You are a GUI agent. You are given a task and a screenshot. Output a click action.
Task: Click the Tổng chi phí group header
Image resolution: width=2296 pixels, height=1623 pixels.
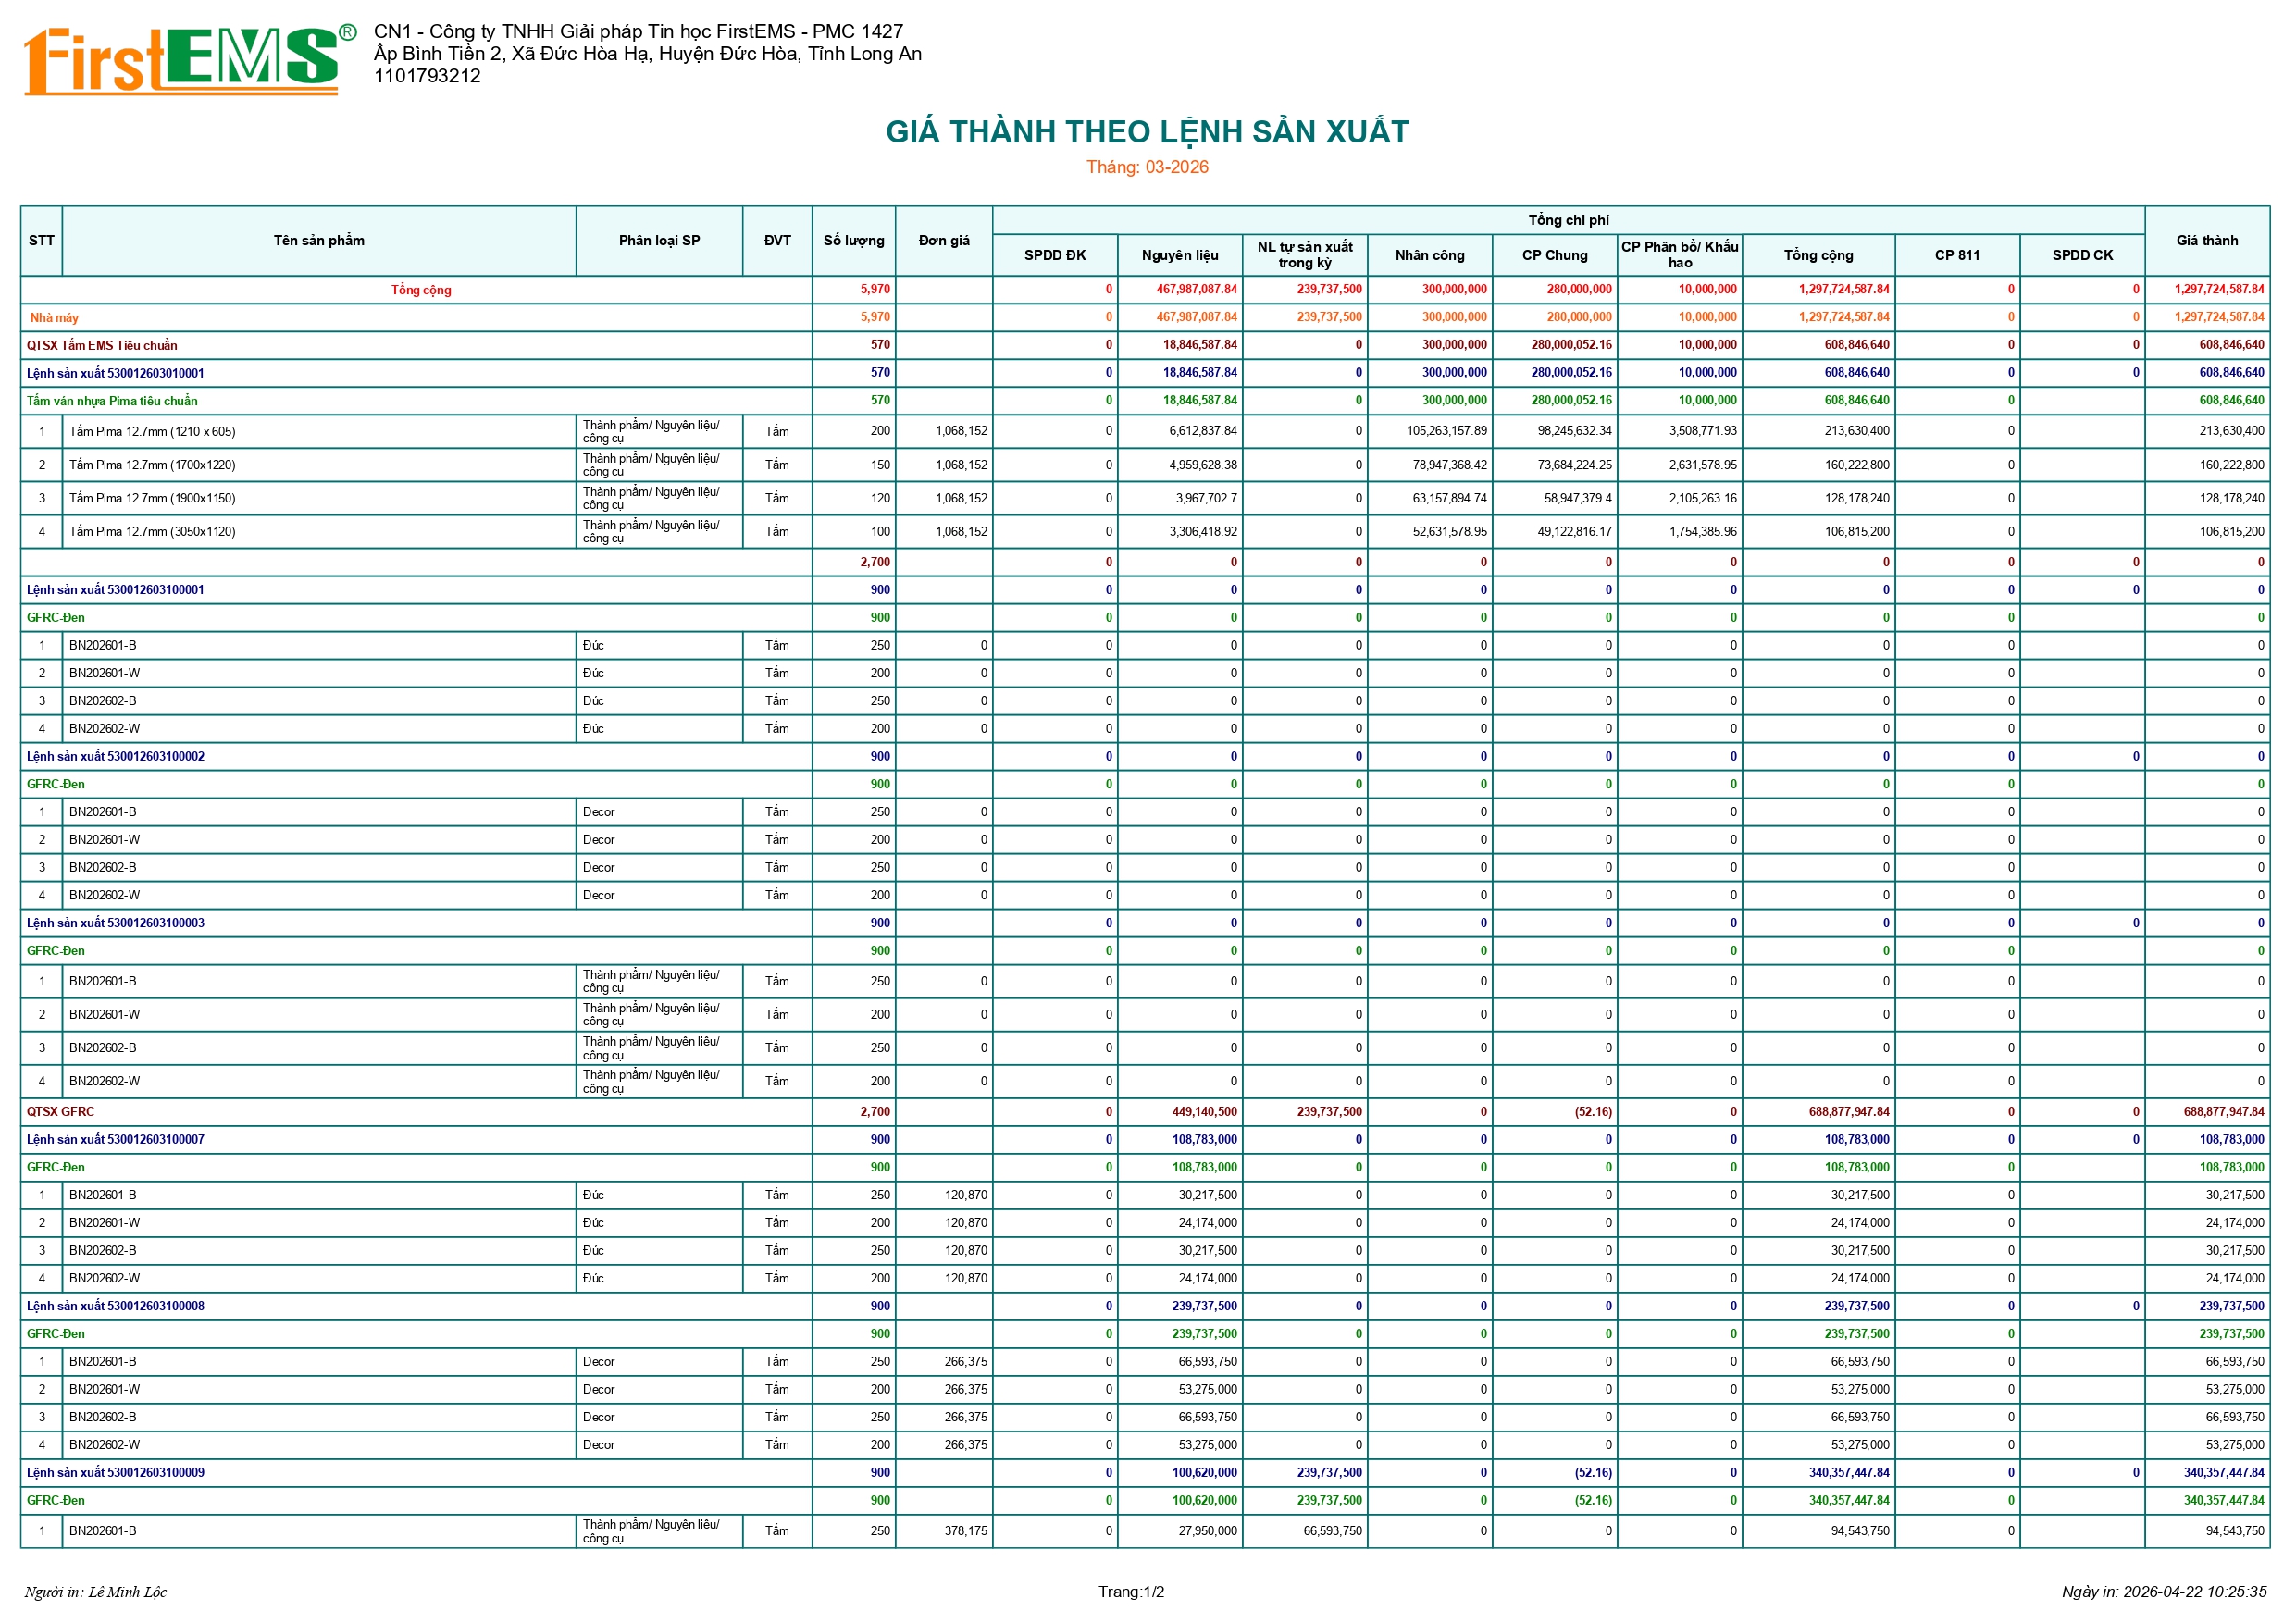coord(1568,220)
